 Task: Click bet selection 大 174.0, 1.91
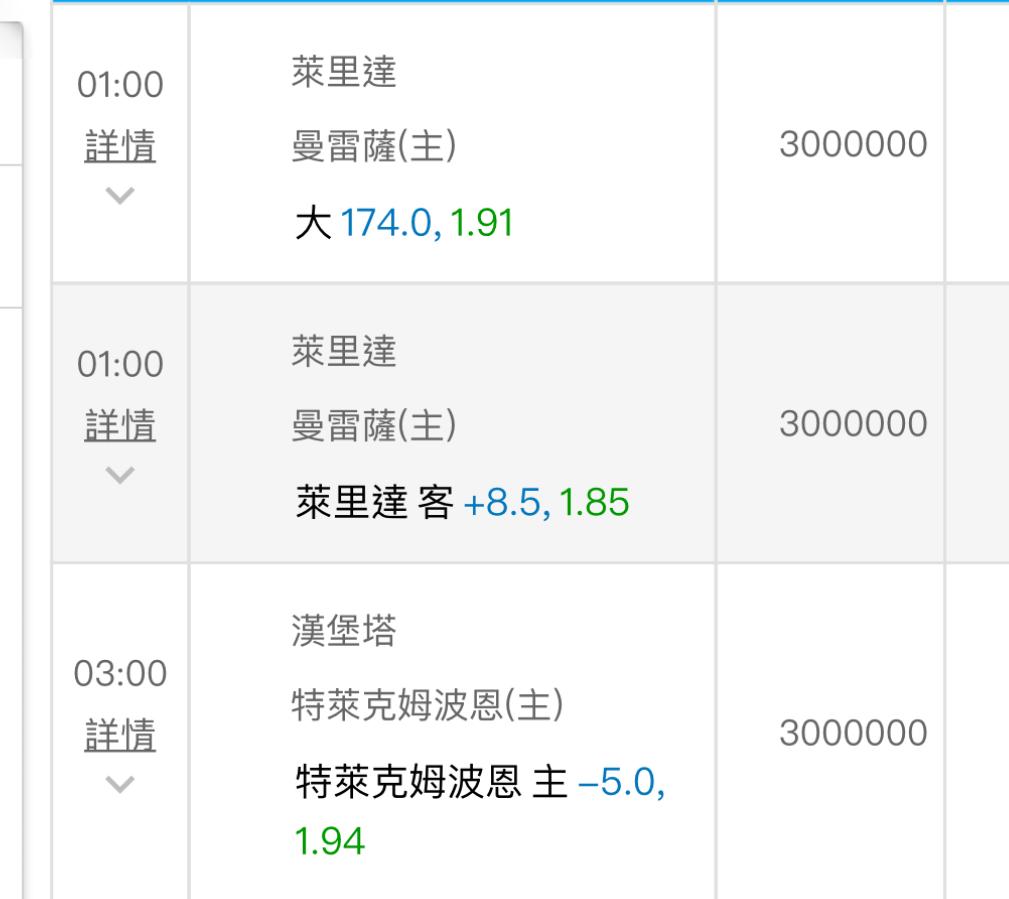click(x=404, y=223)
